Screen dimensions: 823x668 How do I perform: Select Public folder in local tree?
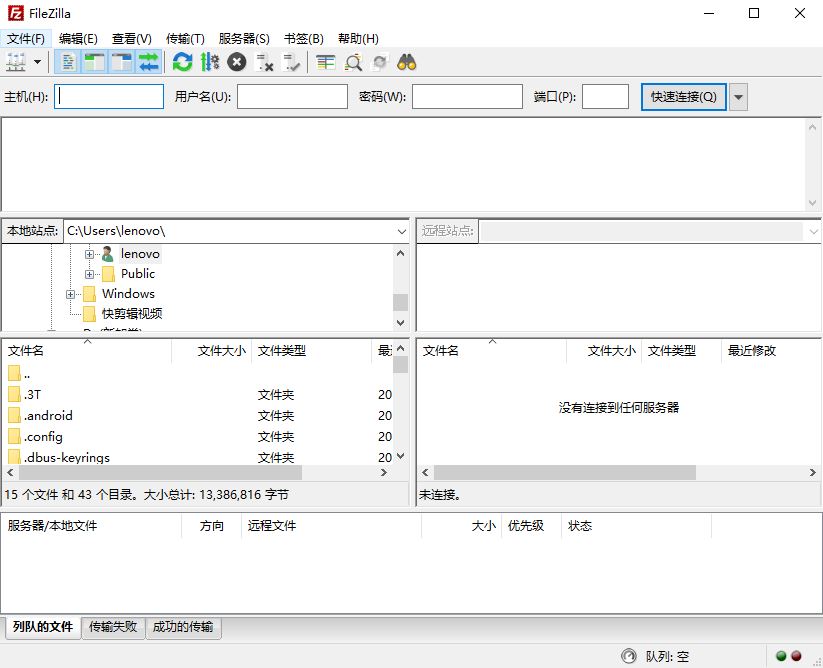(x=138, y=274)
